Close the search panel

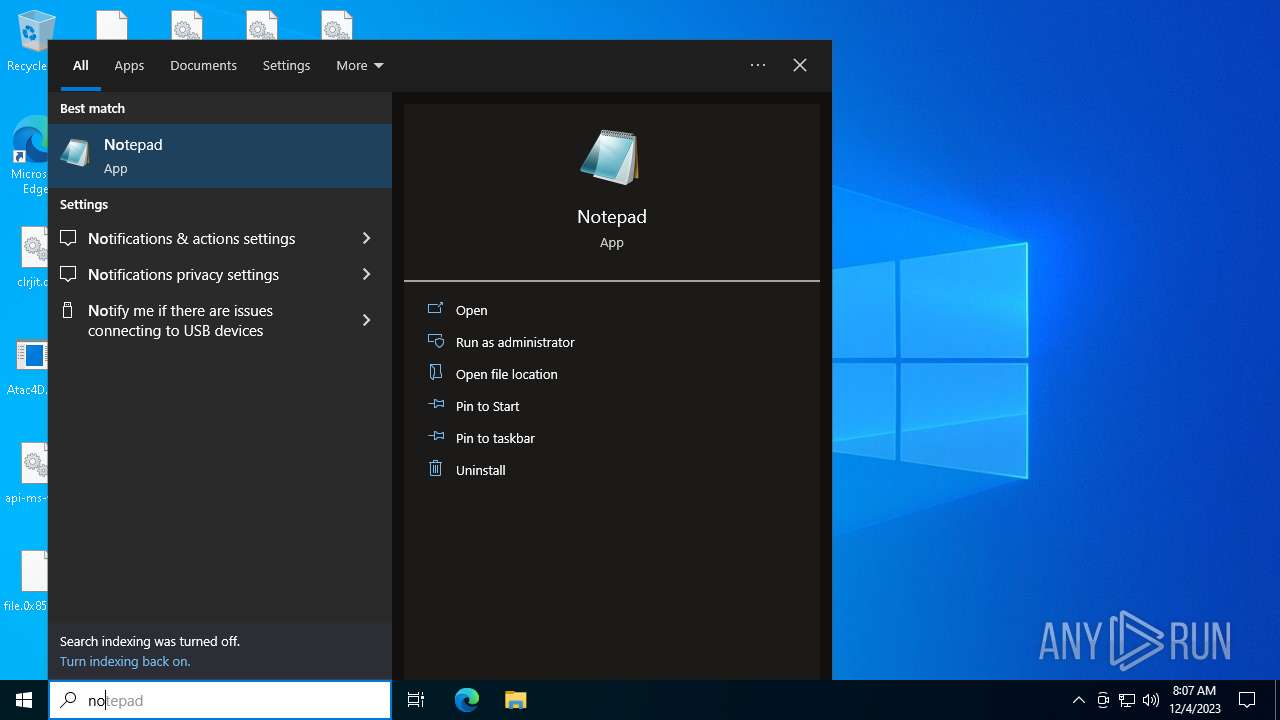pos(800,65)
